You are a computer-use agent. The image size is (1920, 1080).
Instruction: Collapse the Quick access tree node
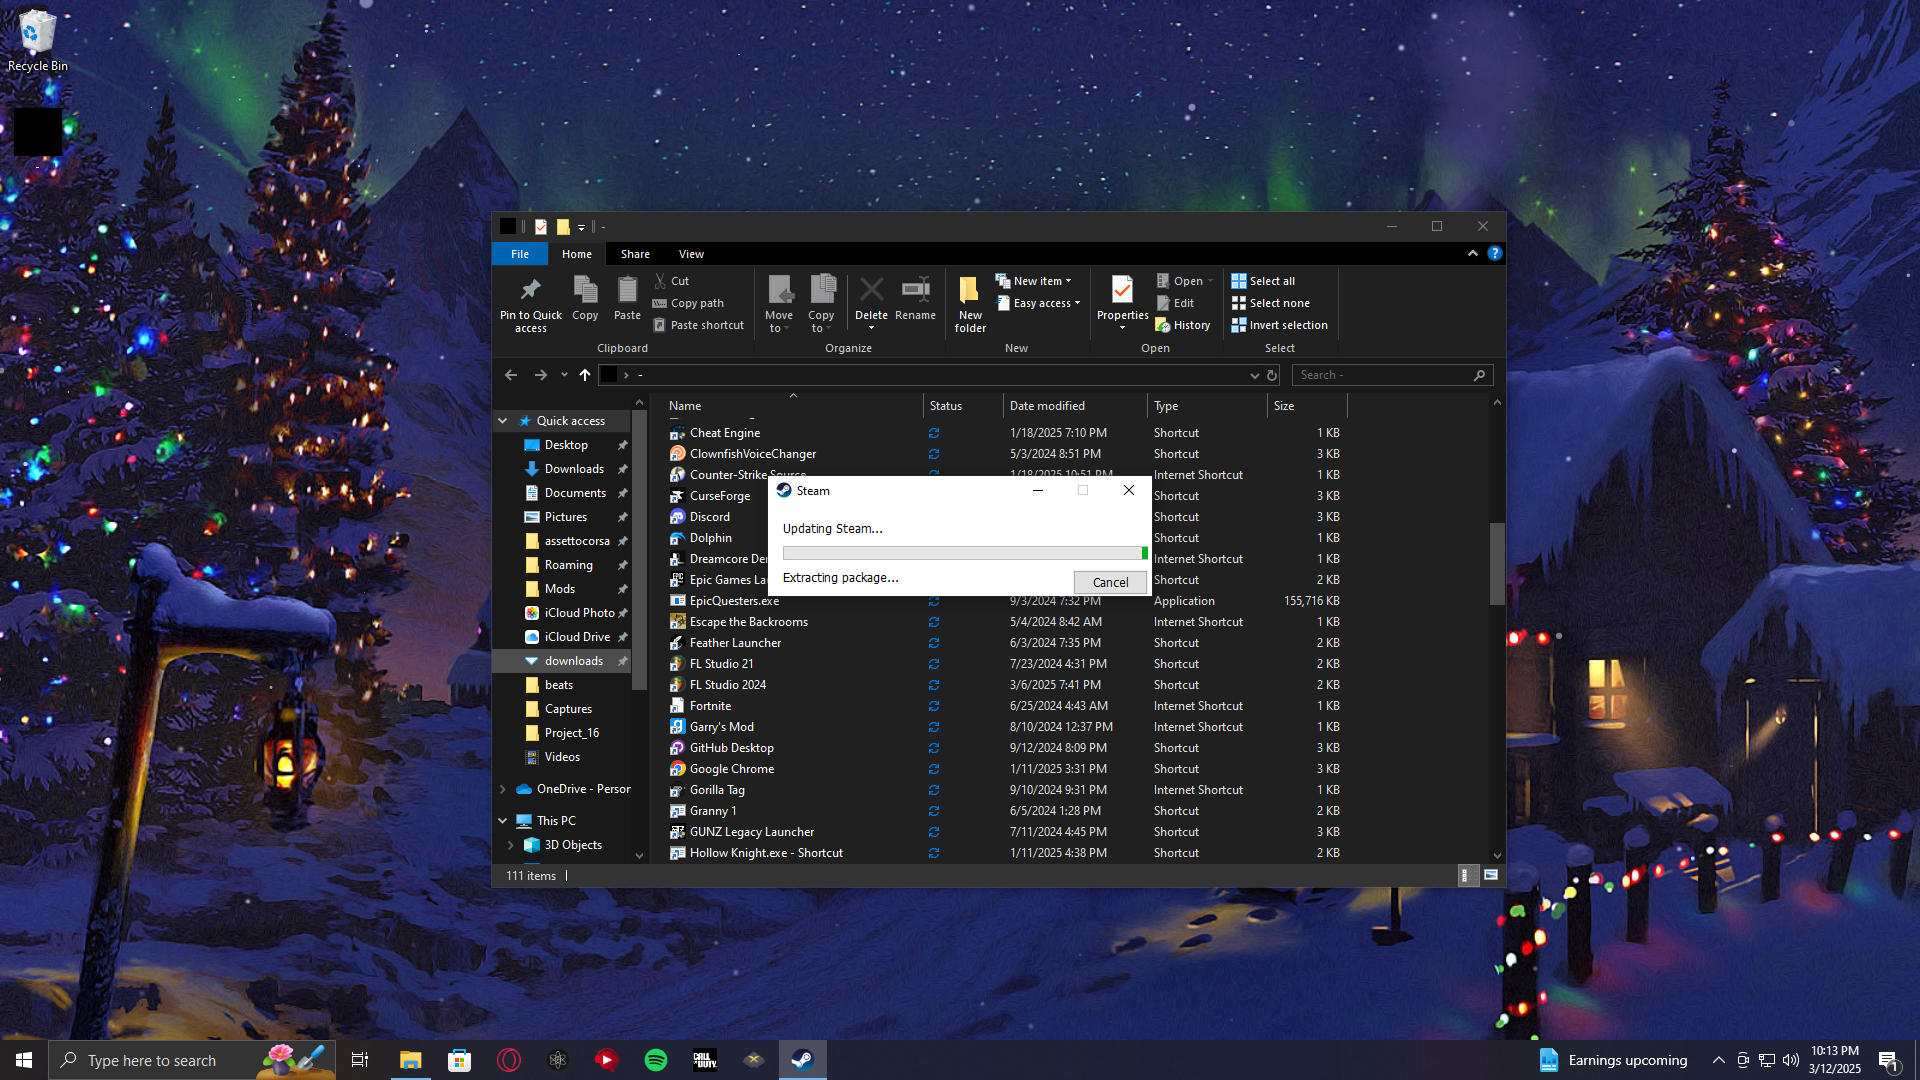click(x=503, y=421)
